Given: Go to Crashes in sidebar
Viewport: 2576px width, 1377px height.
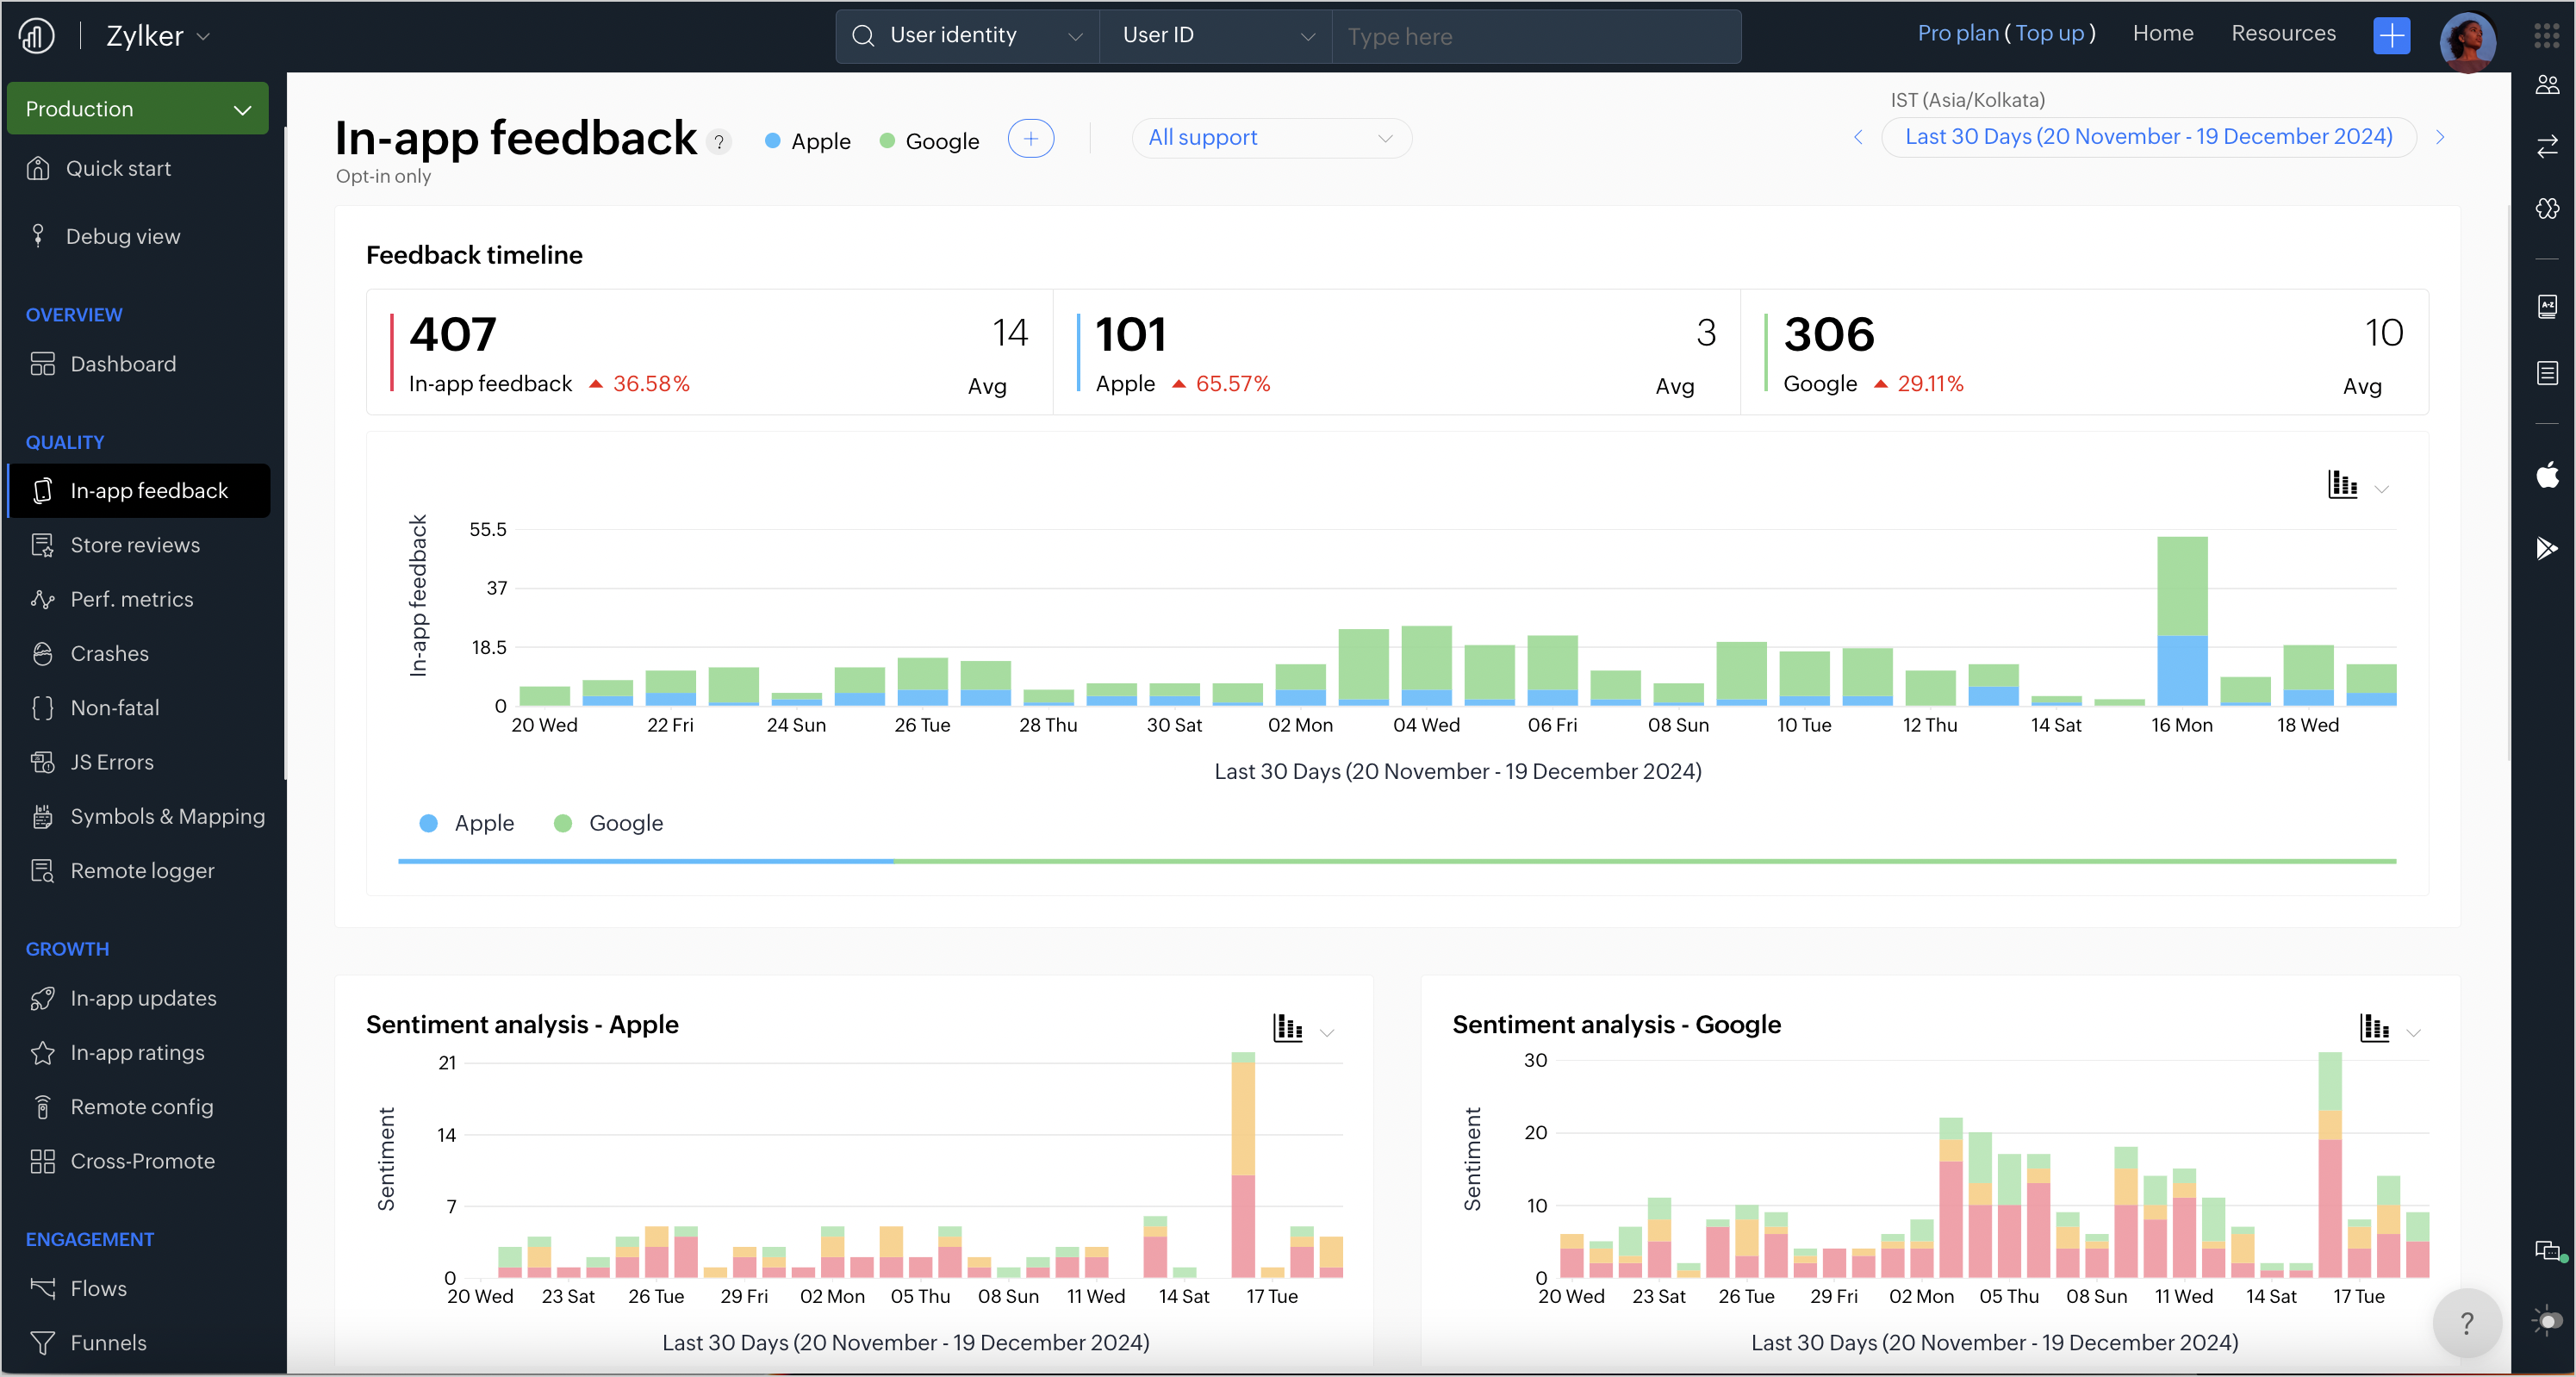Looking at the screenshot, I should click(x=109, y=653).
